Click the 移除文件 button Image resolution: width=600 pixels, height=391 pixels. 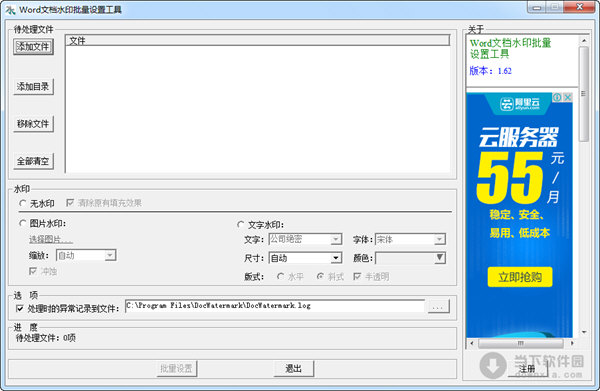[x=33, y=124]
